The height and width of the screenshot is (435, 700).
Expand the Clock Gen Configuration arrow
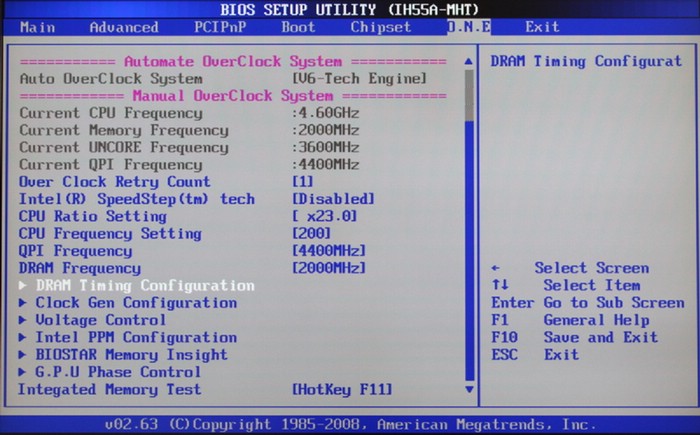22,303
